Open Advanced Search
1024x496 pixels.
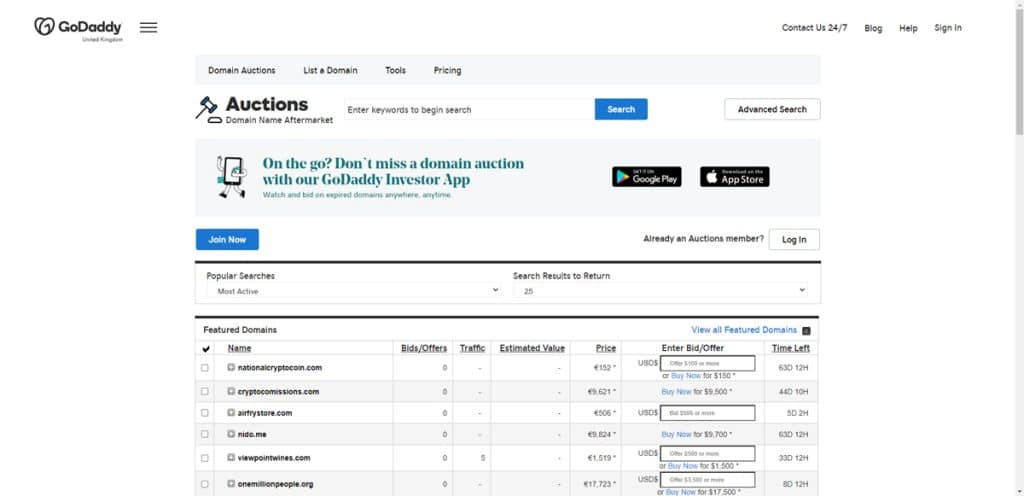[772, 109]
